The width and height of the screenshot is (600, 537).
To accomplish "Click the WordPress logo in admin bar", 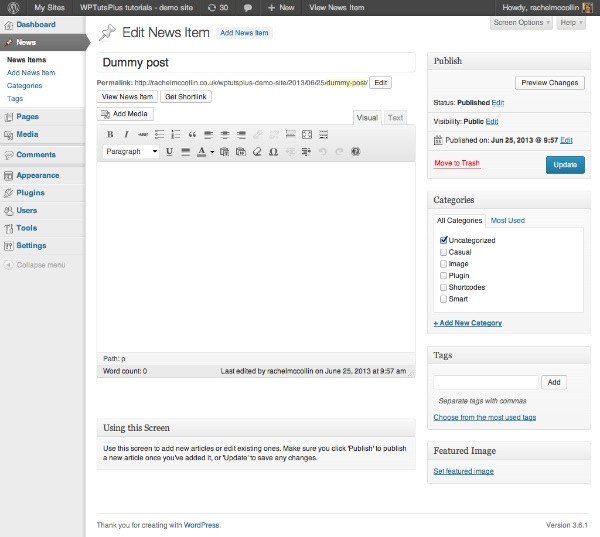I will [x=13, y=7].
